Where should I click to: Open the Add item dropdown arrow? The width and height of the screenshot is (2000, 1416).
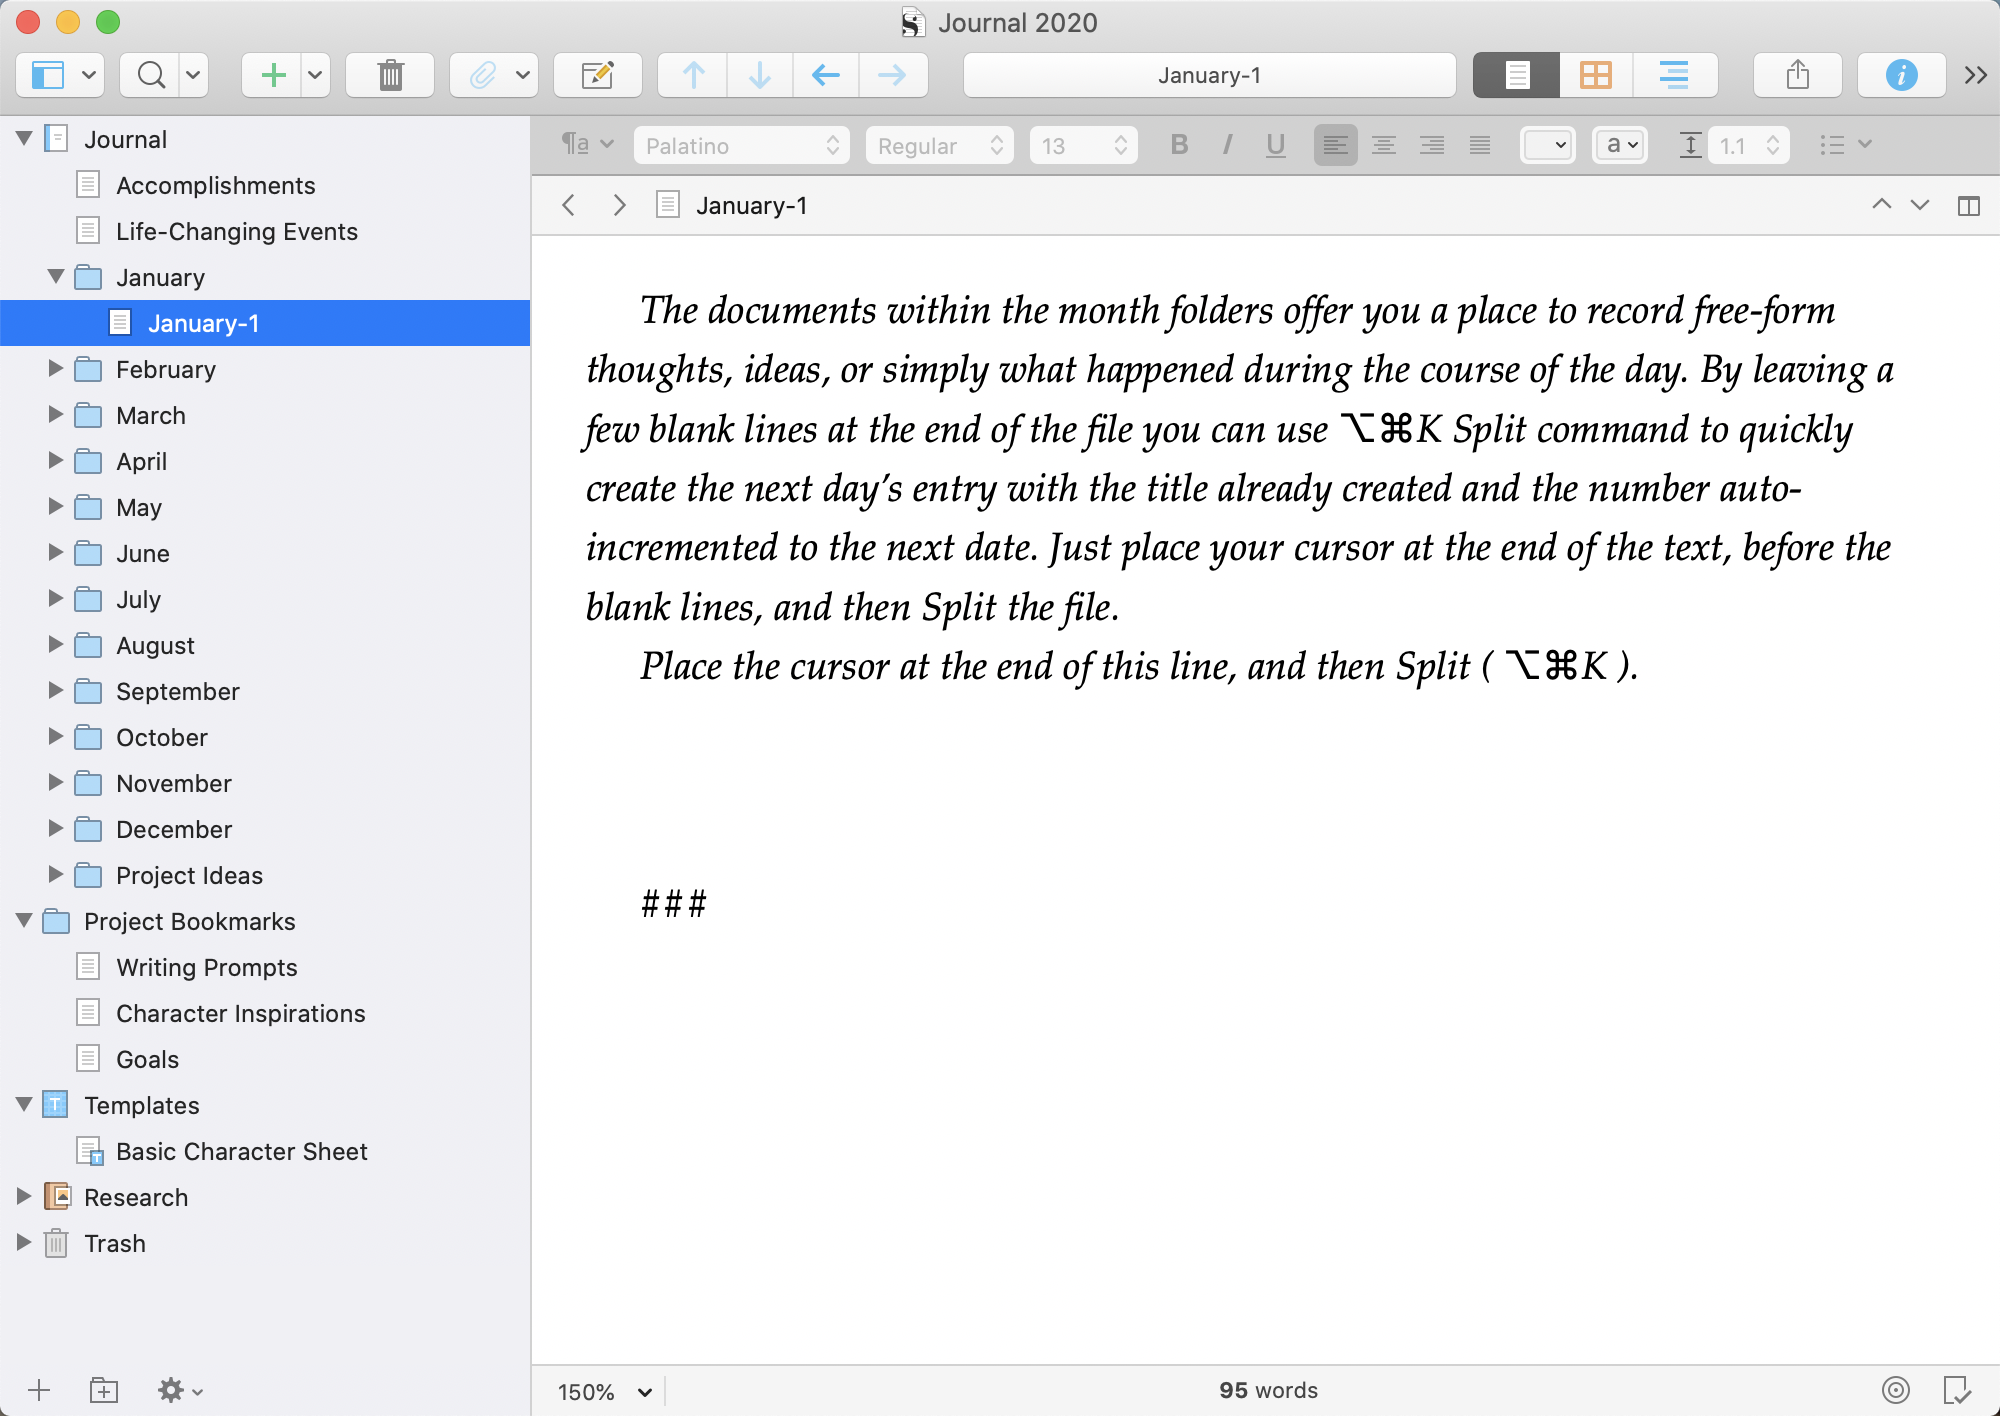[315, 75]
